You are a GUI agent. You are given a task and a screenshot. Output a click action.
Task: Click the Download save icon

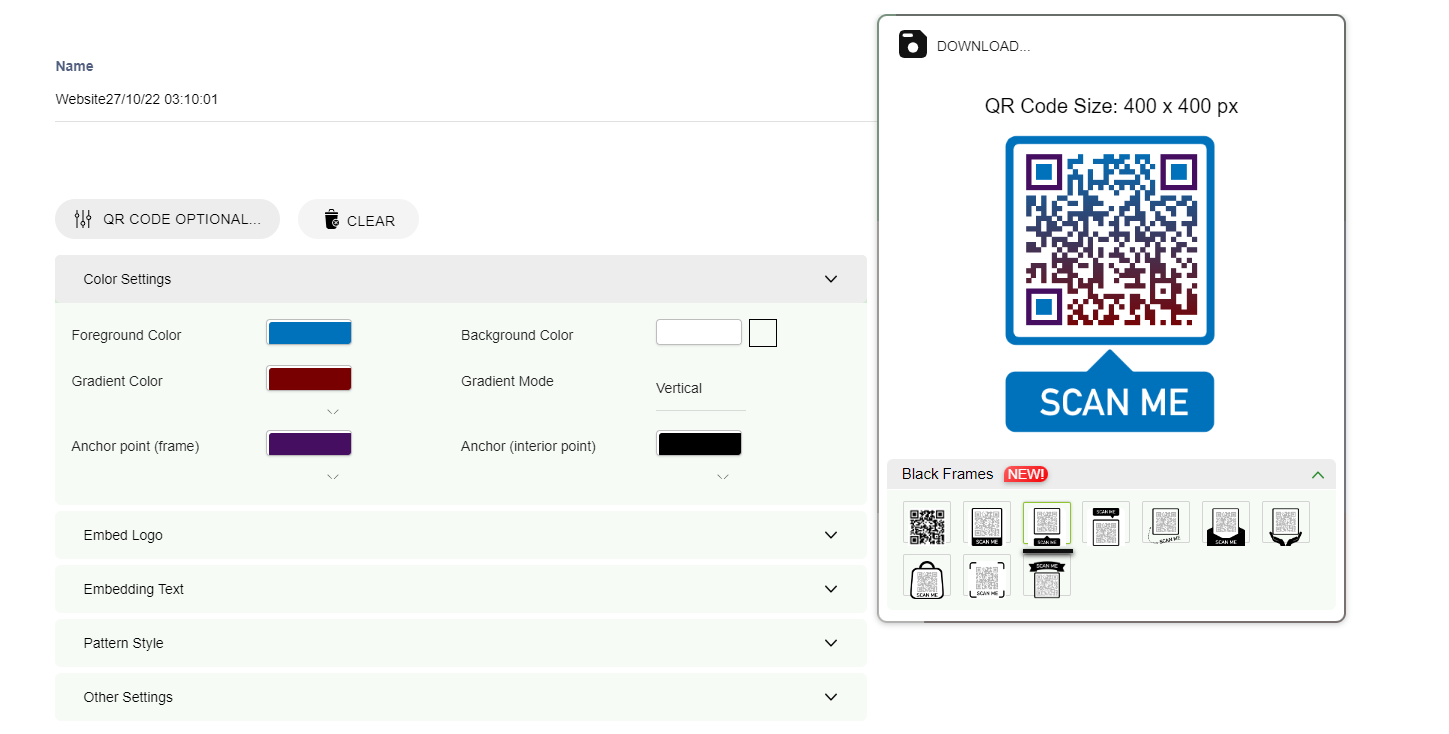pyautogui.click(x=912, y=45)
